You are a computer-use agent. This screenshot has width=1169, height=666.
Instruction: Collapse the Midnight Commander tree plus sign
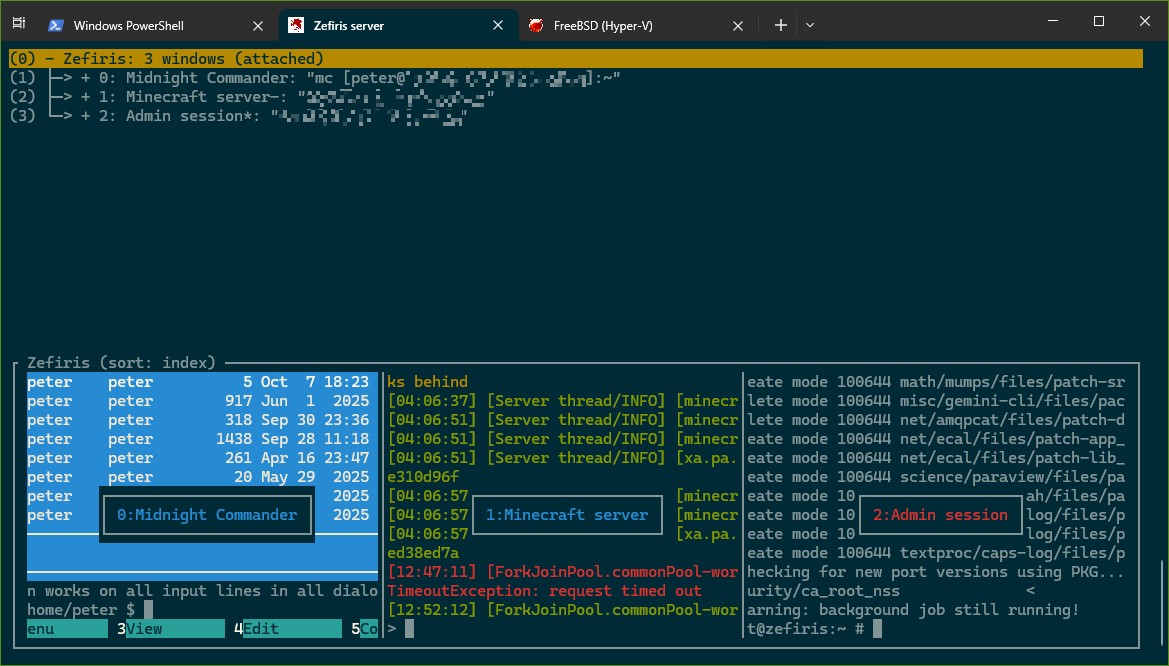pyautogui.click(x=86, y=78)
